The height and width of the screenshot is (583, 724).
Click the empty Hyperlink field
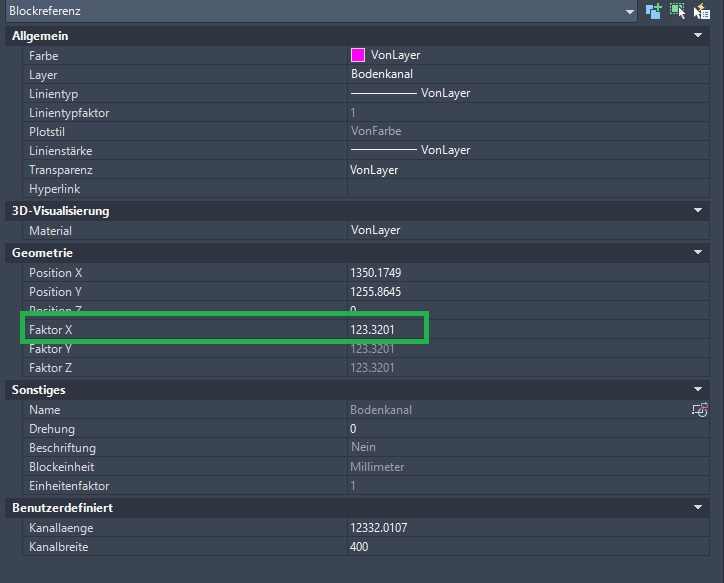pyautogui.click(x=528, y=188)
